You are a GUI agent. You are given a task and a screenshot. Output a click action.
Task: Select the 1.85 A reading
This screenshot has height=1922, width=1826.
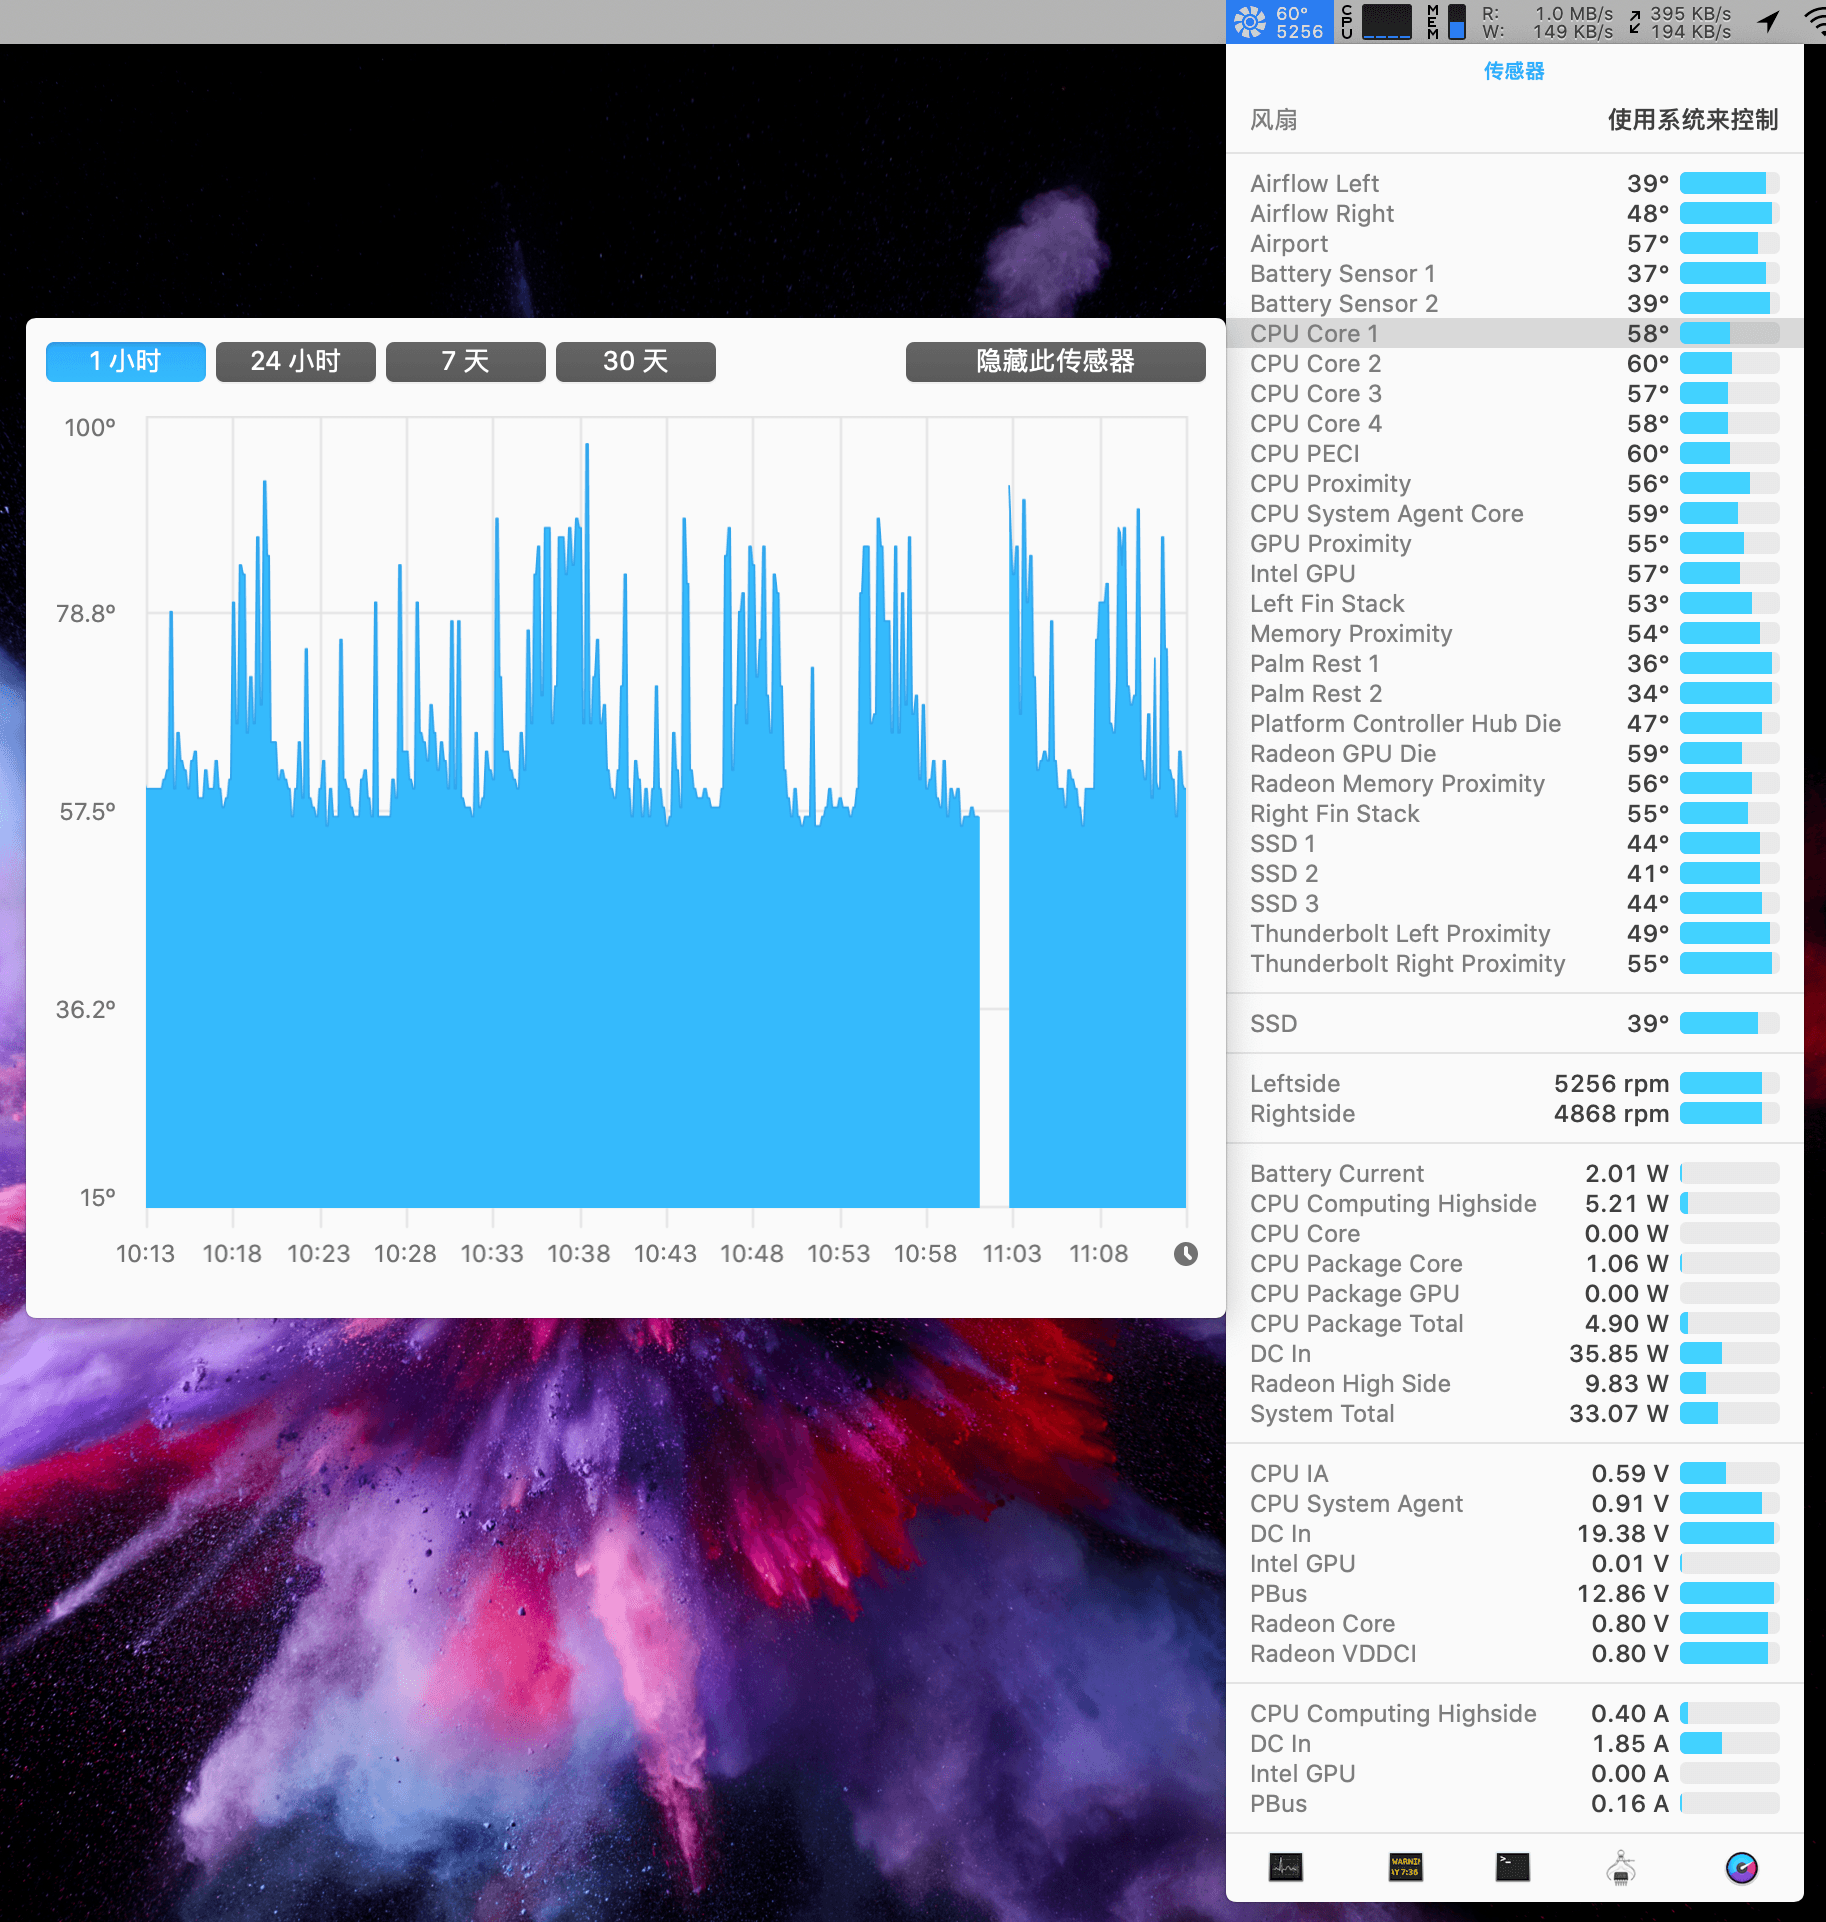(1630, 1743)
